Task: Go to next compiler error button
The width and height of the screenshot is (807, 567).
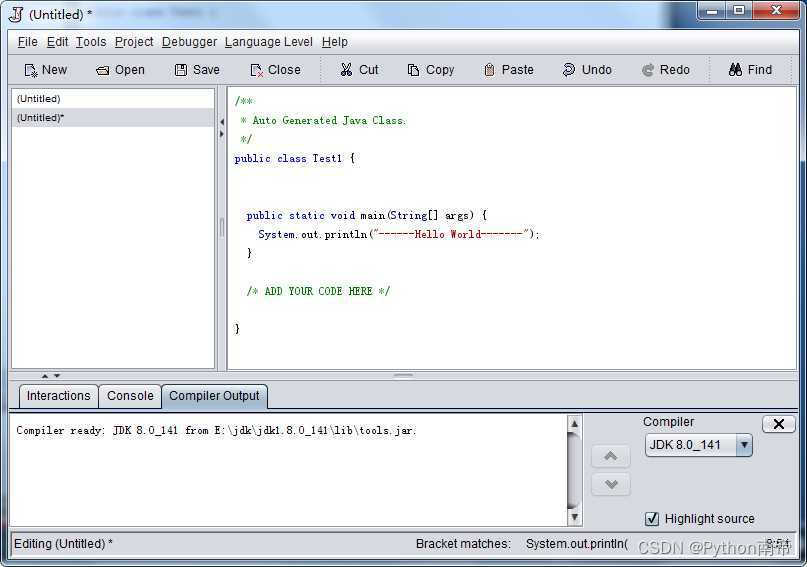Action: point(610,484)
